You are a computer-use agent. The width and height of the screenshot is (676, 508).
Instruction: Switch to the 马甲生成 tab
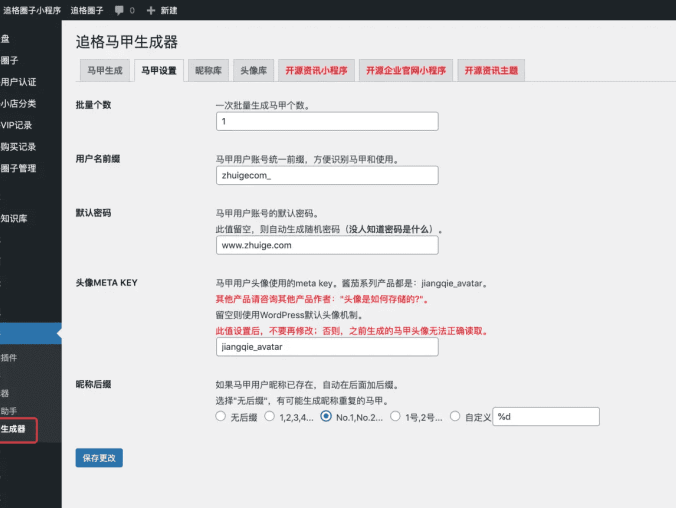coord(105,71)
